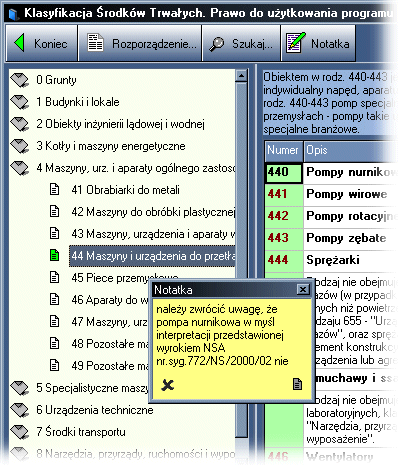Viewport: 398px width, 465px height.
Task: Select 45 Piece przemysłowe
Action: point(124,278)
